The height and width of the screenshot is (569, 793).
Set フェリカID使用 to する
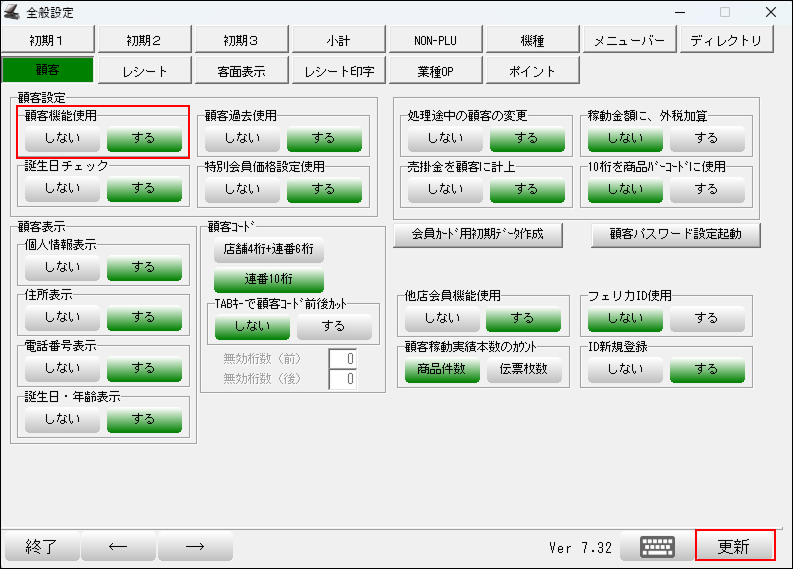click(x=707, y=318)
